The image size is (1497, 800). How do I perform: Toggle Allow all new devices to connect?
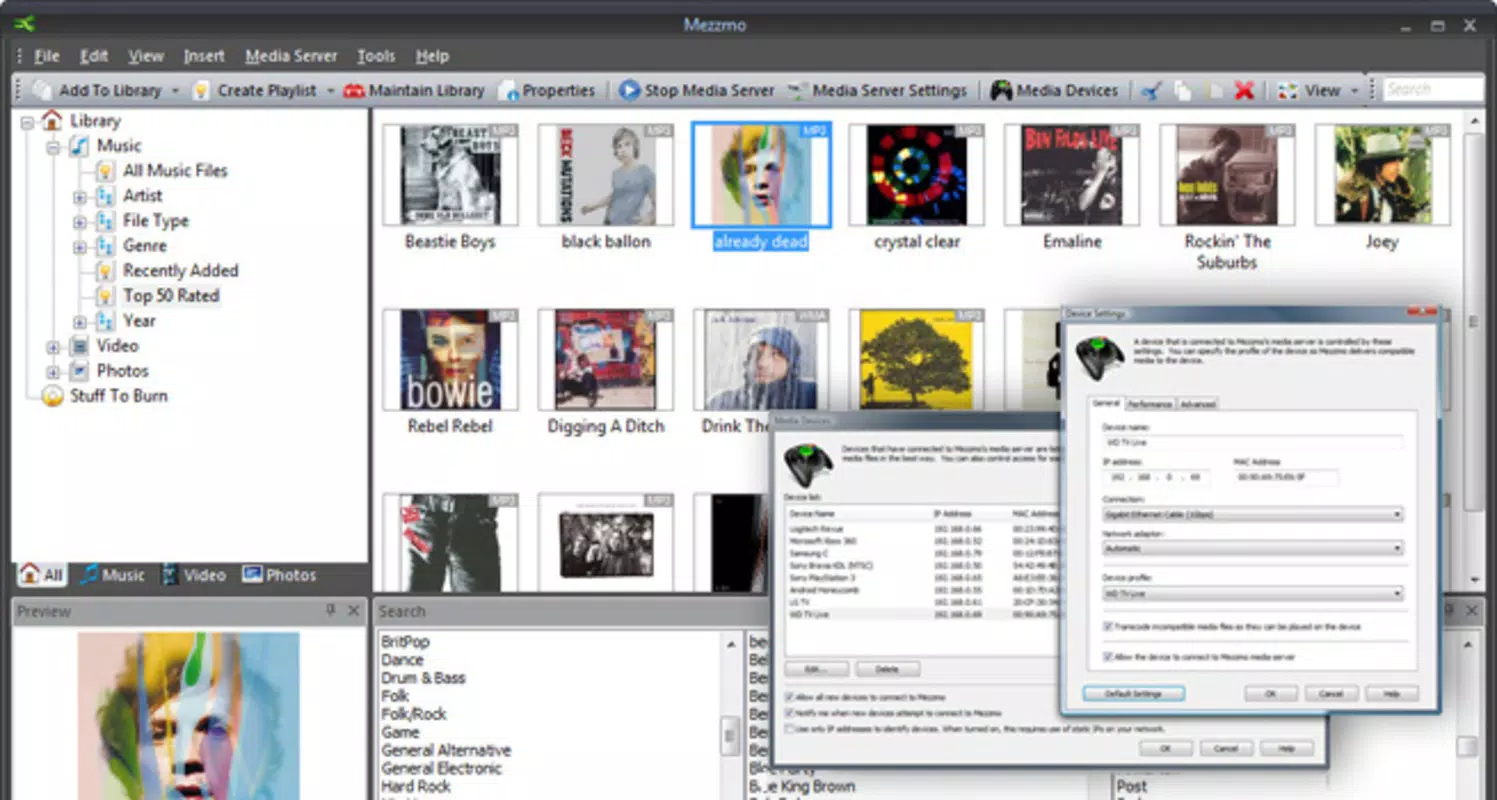tap(789, 697)
